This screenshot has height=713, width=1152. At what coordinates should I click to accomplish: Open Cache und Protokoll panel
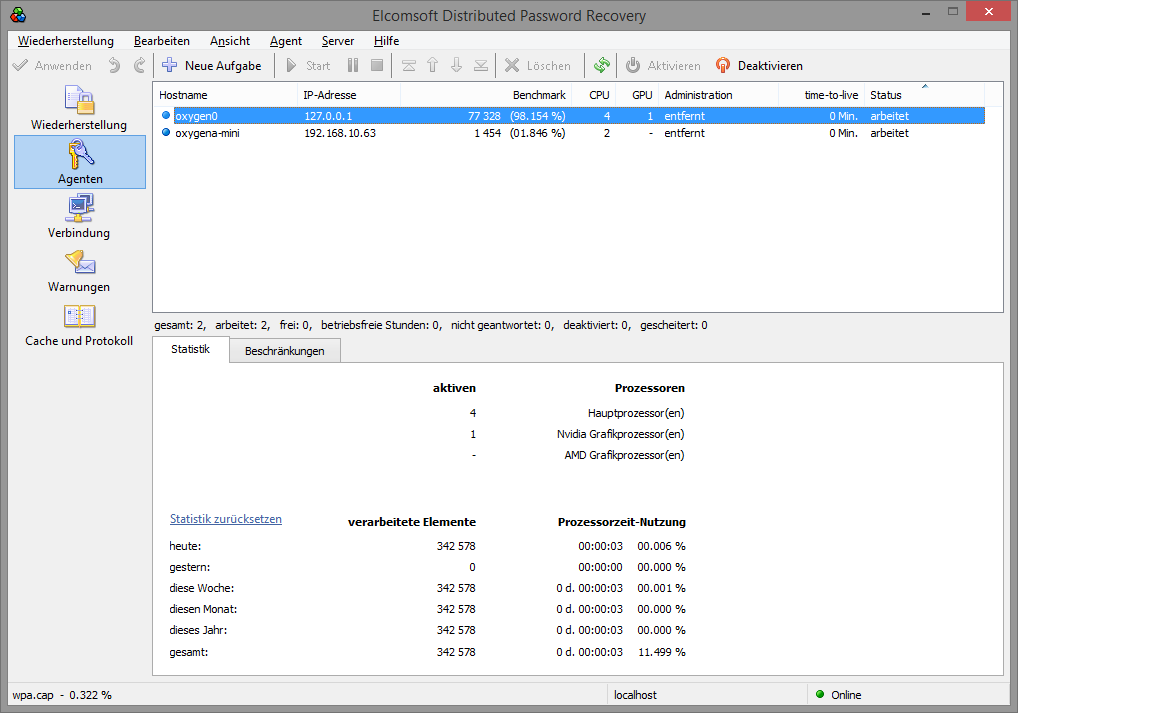tap(79, 325)
